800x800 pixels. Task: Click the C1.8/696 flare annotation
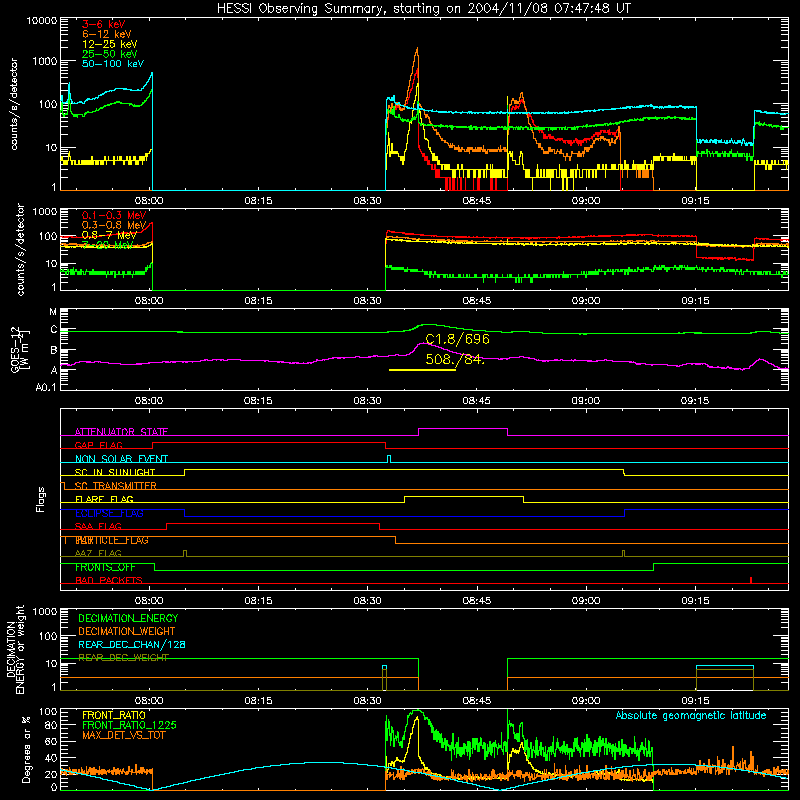(457, 339)
